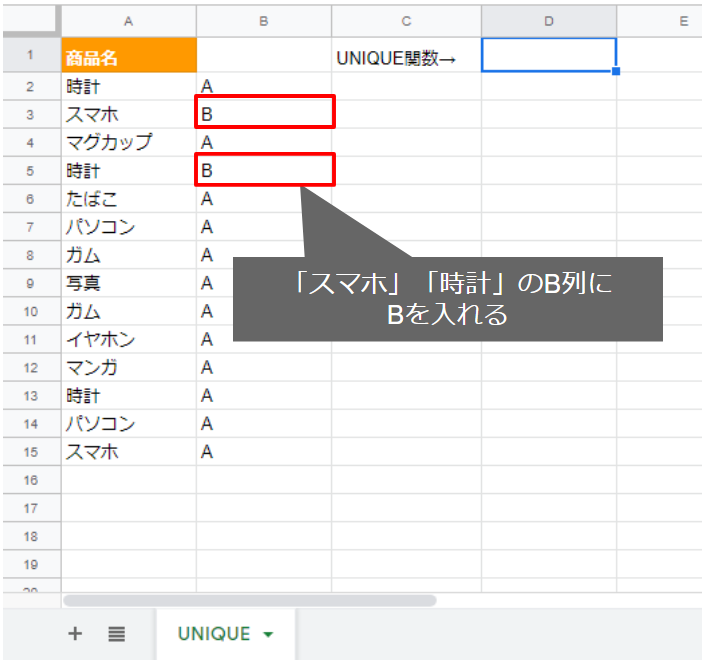The height and width of the screenshot is (660, 702).
Task: Click the selected empty cell D1
Action: click(549, 55)
